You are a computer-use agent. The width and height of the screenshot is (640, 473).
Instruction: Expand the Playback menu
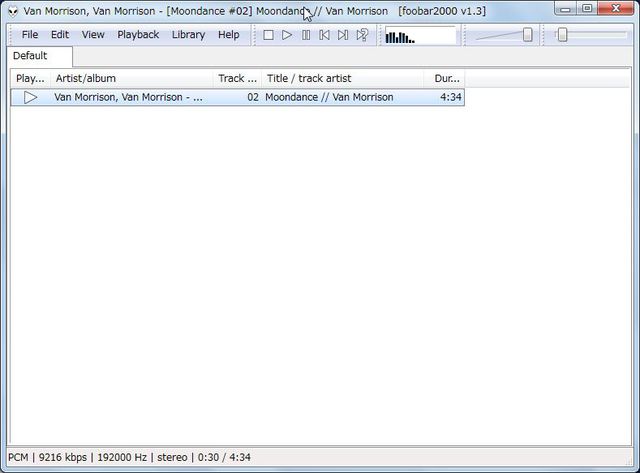pyautogui.click(x=138, y=34)
